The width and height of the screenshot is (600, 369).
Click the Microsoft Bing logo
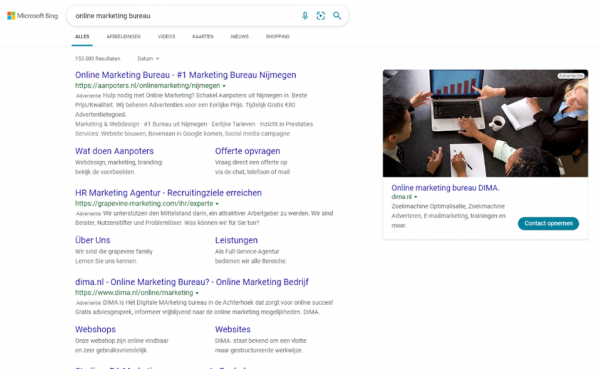(x=33, y=16)
